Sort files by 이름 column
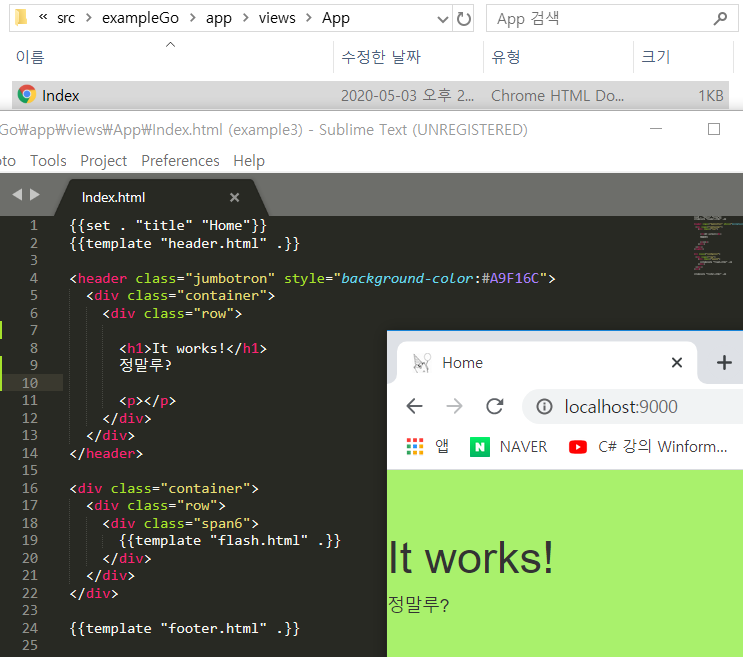Viewport: 743px width, 657px height. tap(30, 57)
